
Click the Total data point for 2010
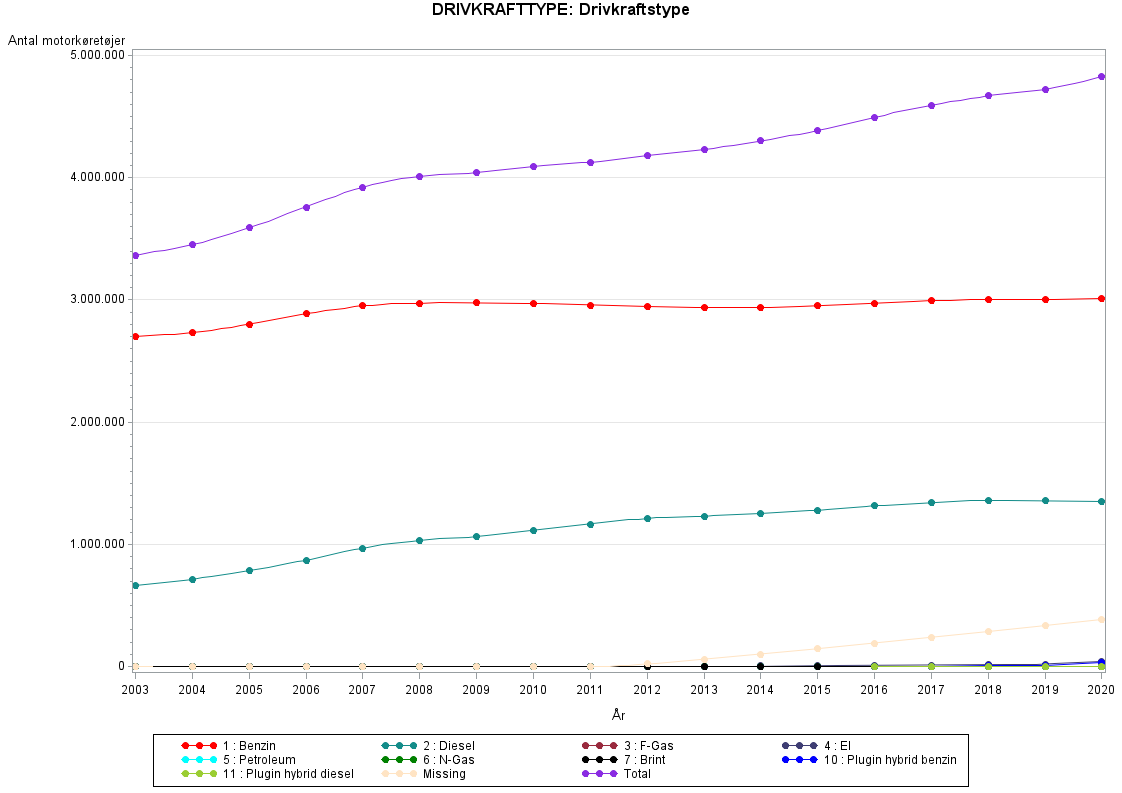(x=533, y=166)
